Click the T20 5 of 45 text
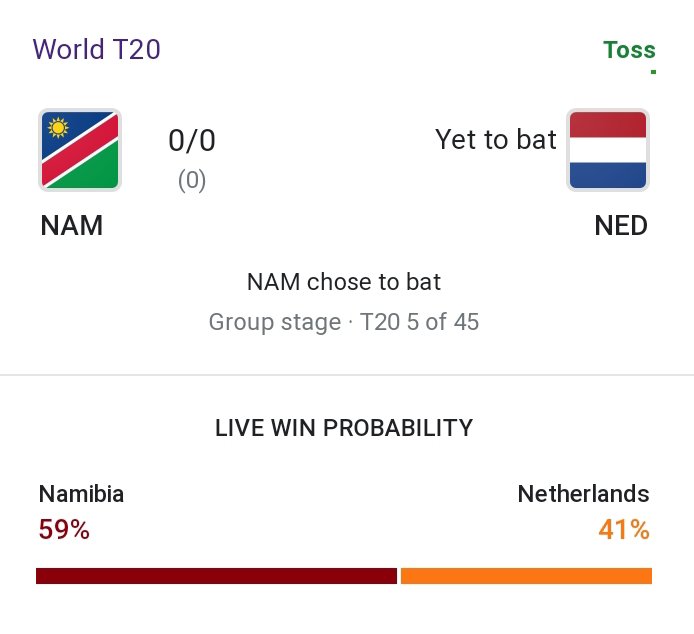 click(420, 323)
